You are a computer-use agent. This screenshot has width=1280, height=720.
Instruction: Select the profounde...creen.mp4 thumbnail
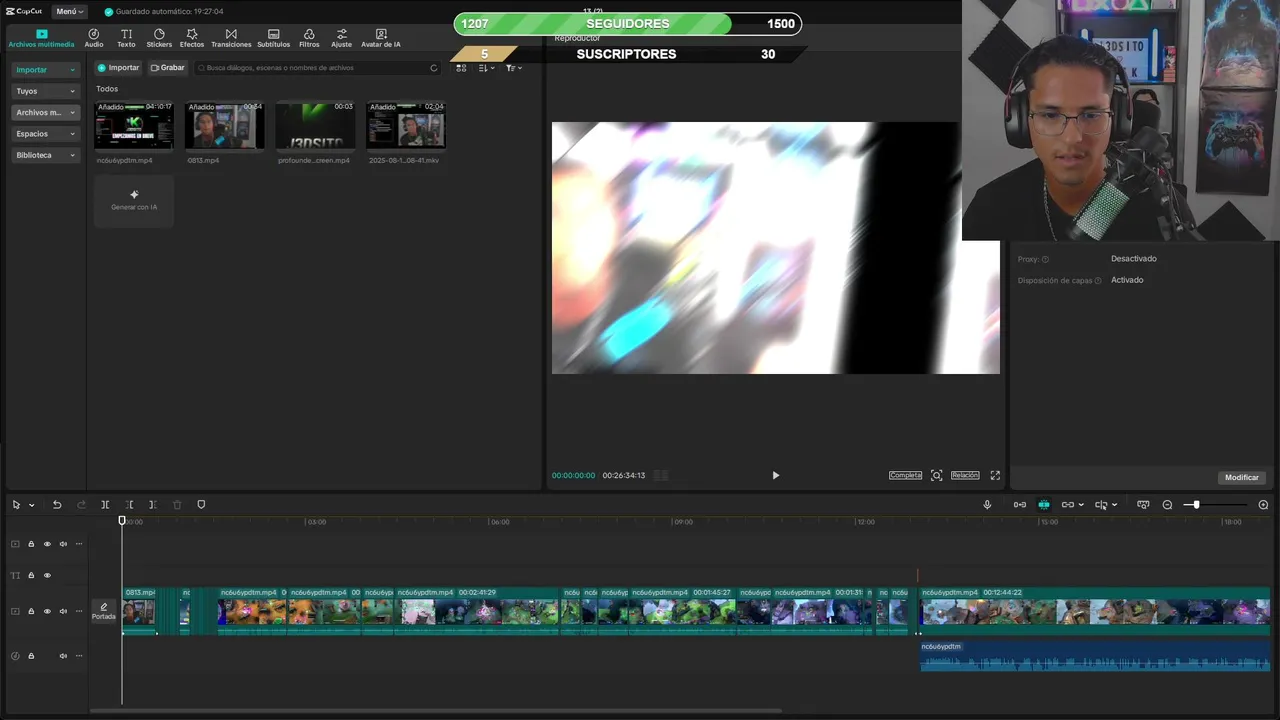315,125
